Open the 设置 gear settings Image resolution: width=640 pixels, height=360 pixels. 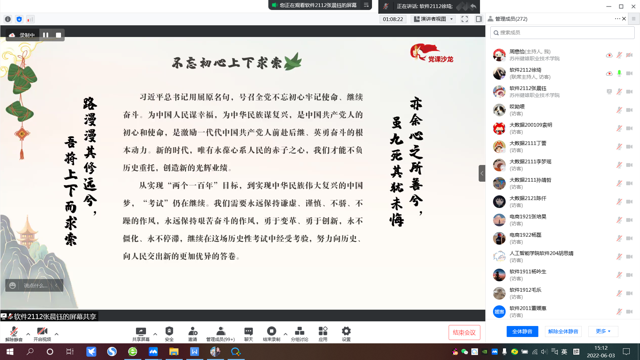click(346, 333)
